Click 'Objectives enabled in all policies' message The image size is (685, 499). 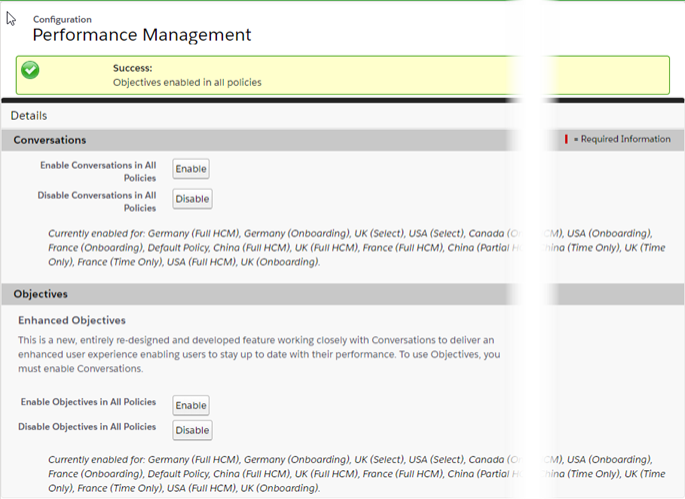pyautogui.click(x=187, y=82)
